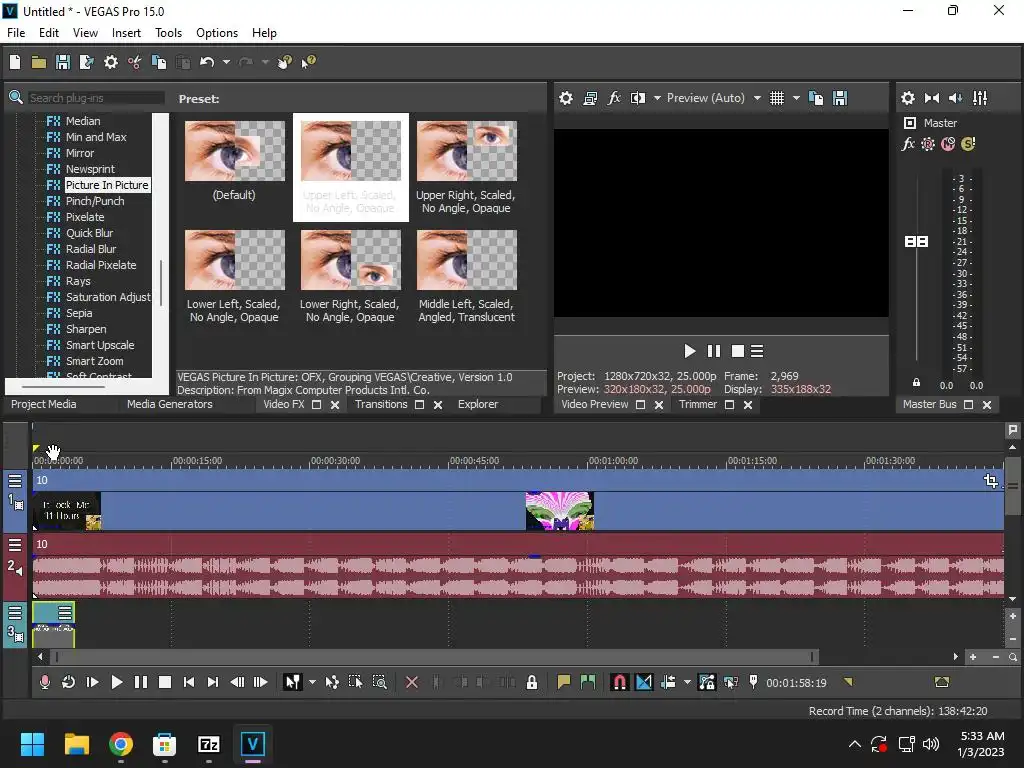Image resolution: width=1024 pixels, height=768 pixels.
Task: Click the Render As toolbar icon
Action: [86, 62]
